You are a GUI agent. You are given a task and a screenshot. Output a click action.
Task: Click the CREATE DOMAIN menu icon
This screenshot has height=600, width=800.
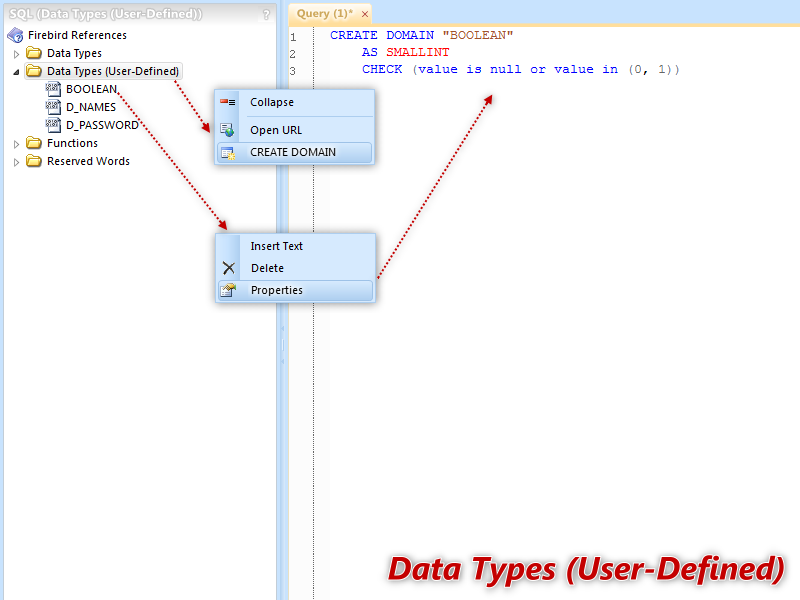click(x=228, y=153)
